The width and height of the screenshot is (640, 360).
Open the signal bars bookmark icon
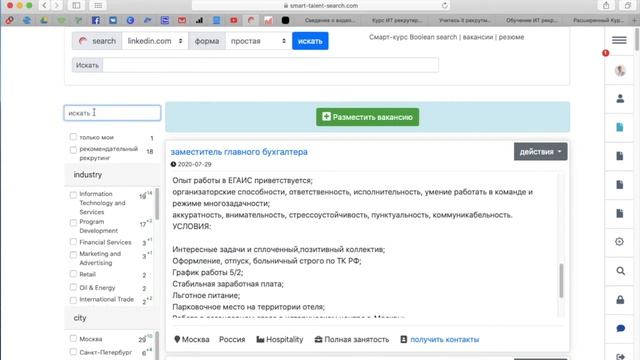(199, 20)
